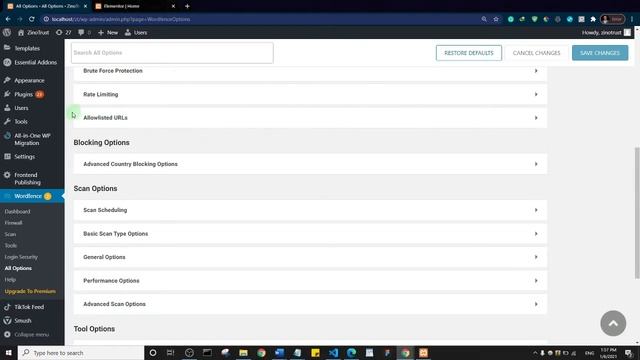
Task: Expand the Brute Force Protection section
Action: (310, 71)
